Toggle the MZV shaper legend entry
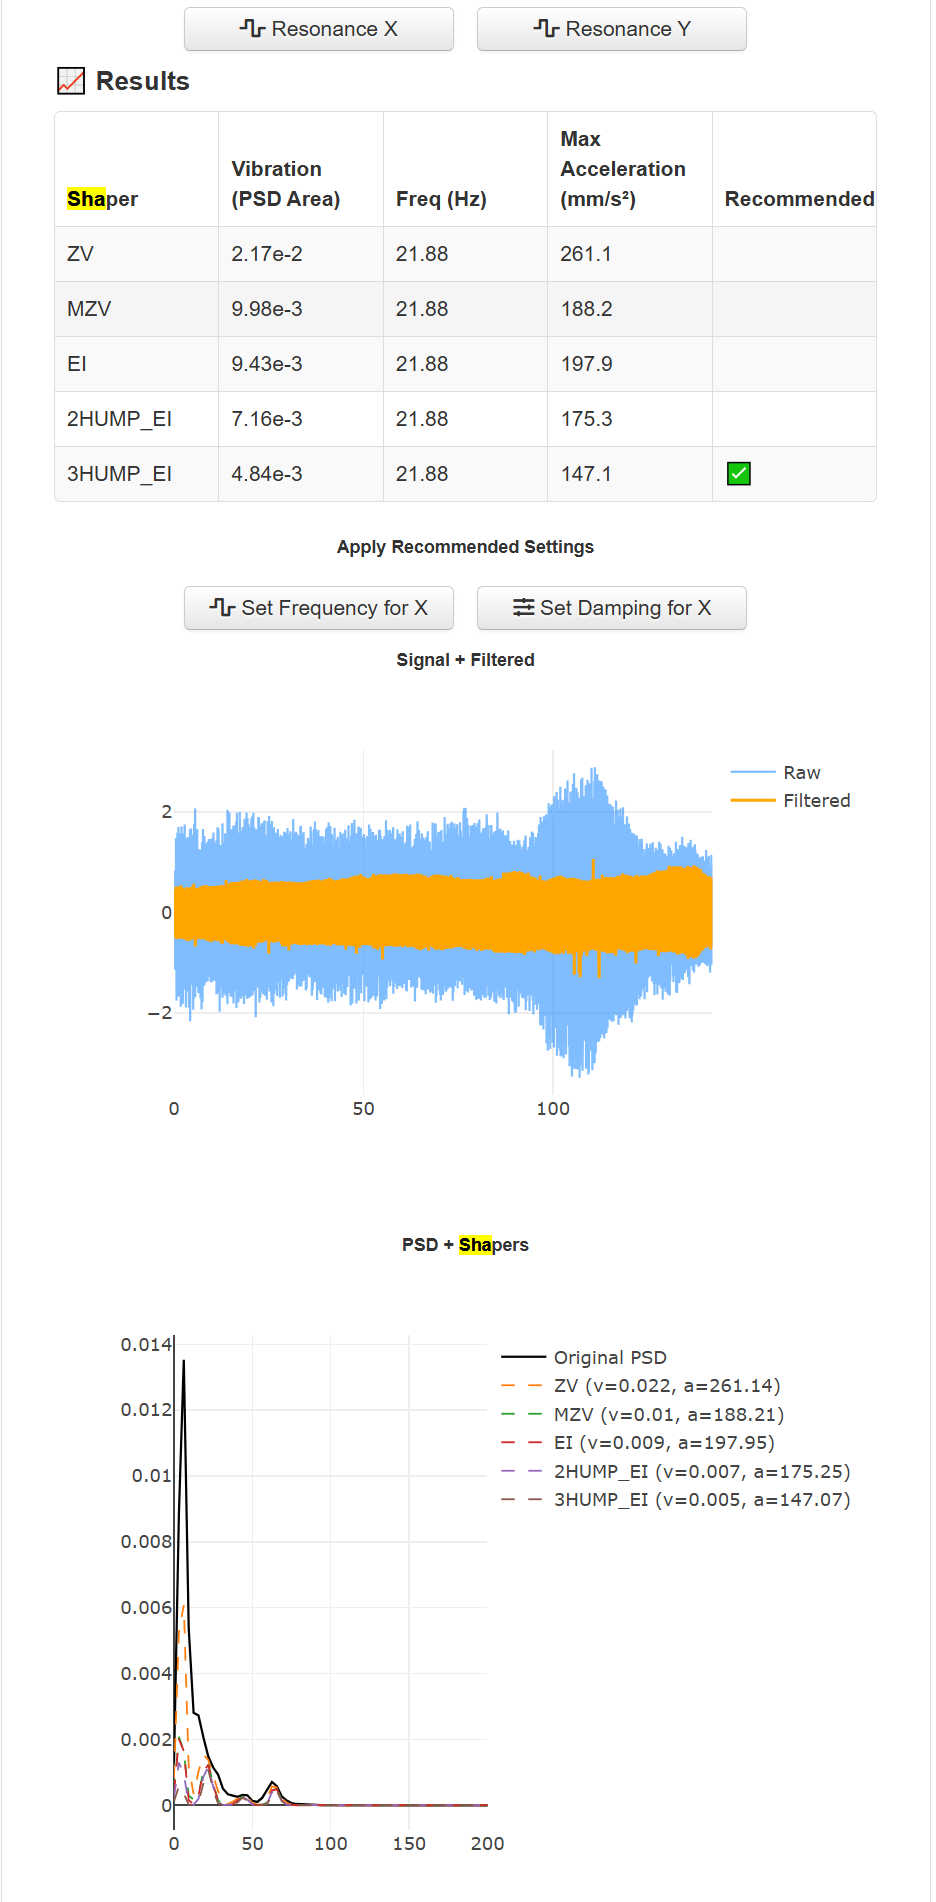 668,1415
